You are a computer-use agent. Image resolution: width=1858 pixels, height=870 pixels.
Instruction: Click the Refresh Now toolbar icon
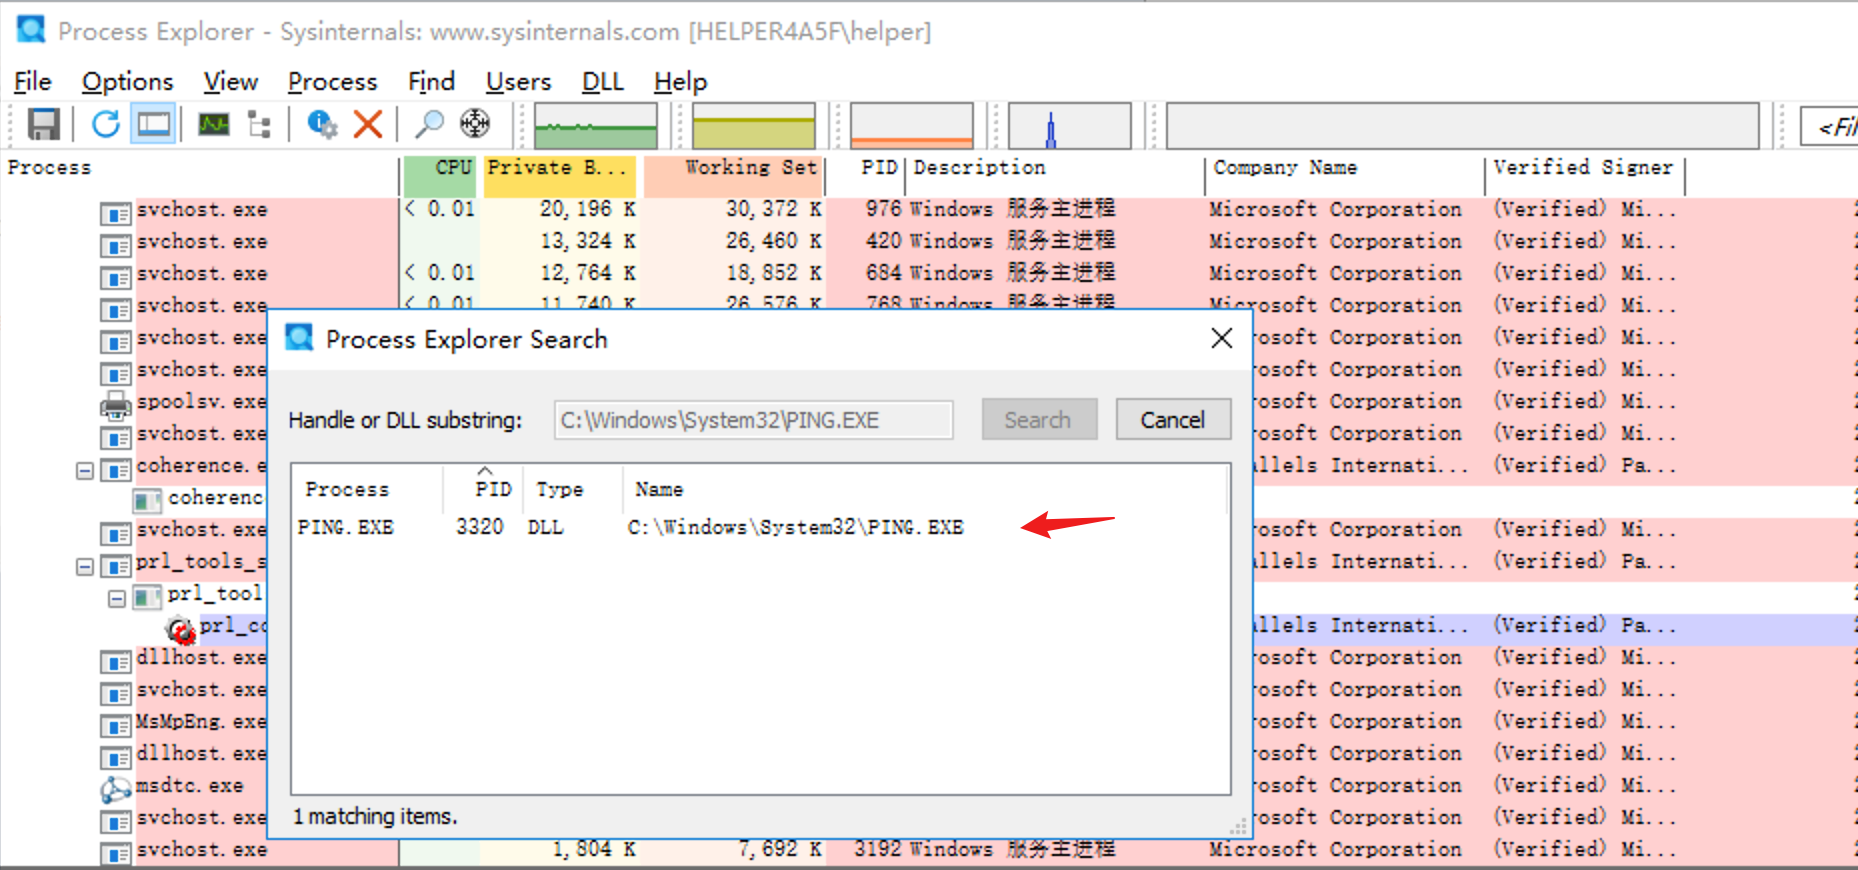105,125
